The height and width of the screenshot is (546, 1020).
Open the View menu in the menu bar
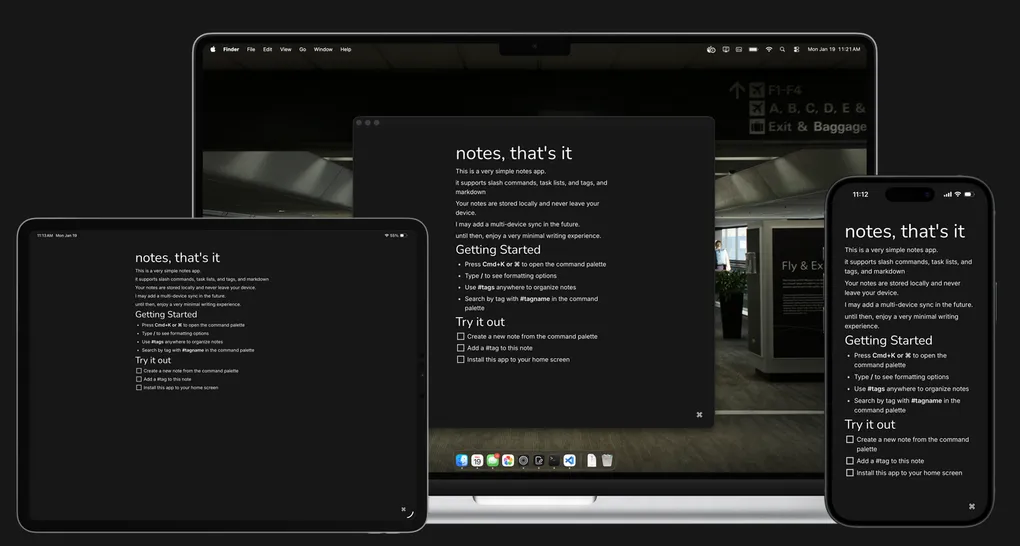(x=285, y=49)
